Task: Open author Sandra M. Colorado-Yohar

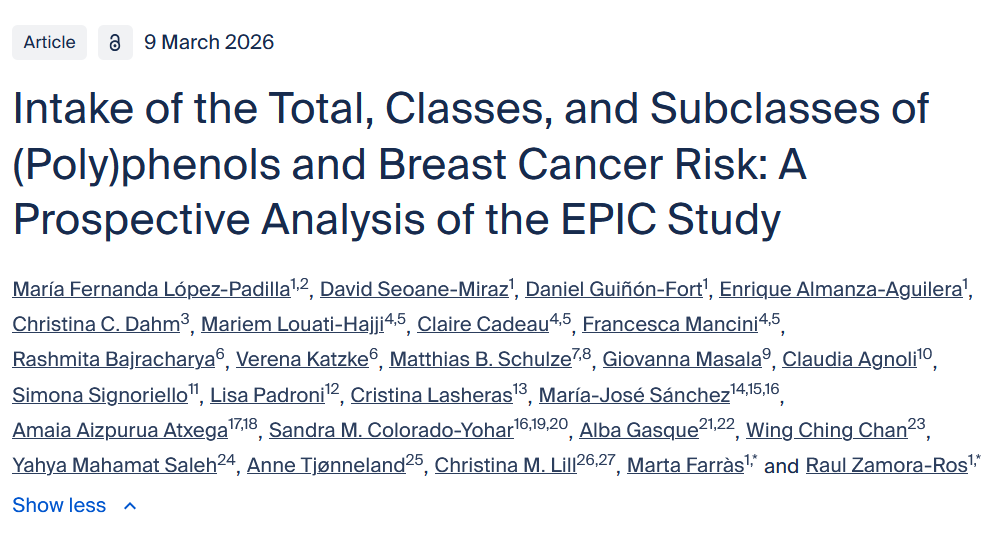Action: coord(391,431)
